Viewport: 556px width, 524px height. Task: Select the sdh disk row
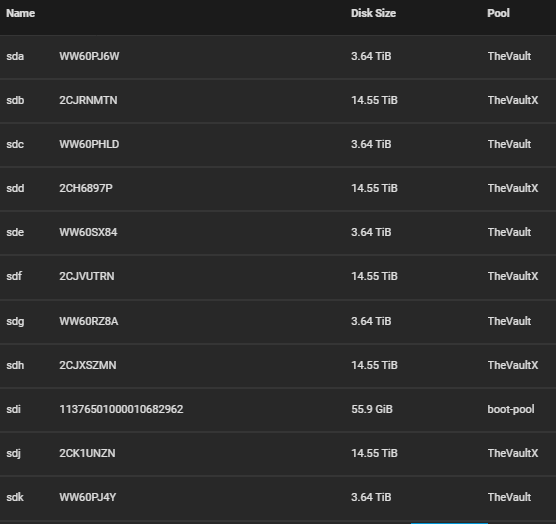[x=278, y=365]
